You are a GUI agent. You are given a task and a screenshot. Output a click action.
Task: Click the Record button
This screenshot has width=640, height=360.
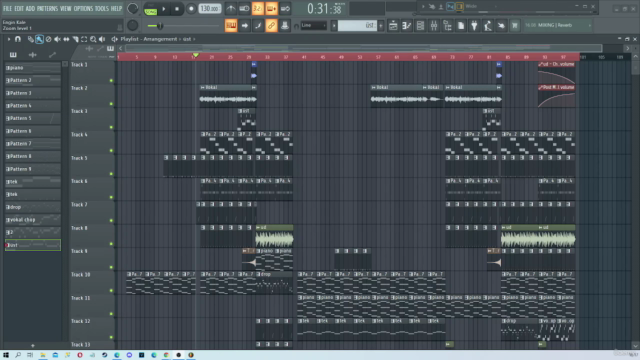[x=191, y=9]
